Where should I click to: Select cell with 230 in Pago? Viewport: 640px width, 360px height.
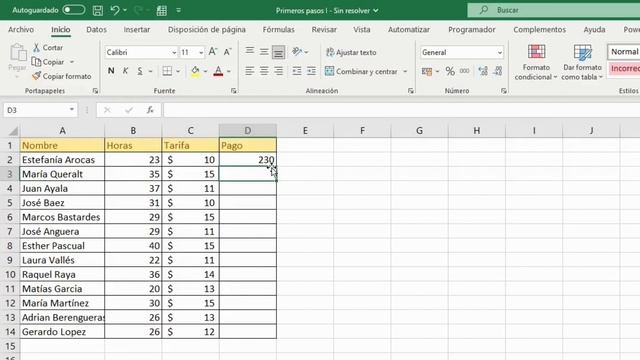click(248, 160)
